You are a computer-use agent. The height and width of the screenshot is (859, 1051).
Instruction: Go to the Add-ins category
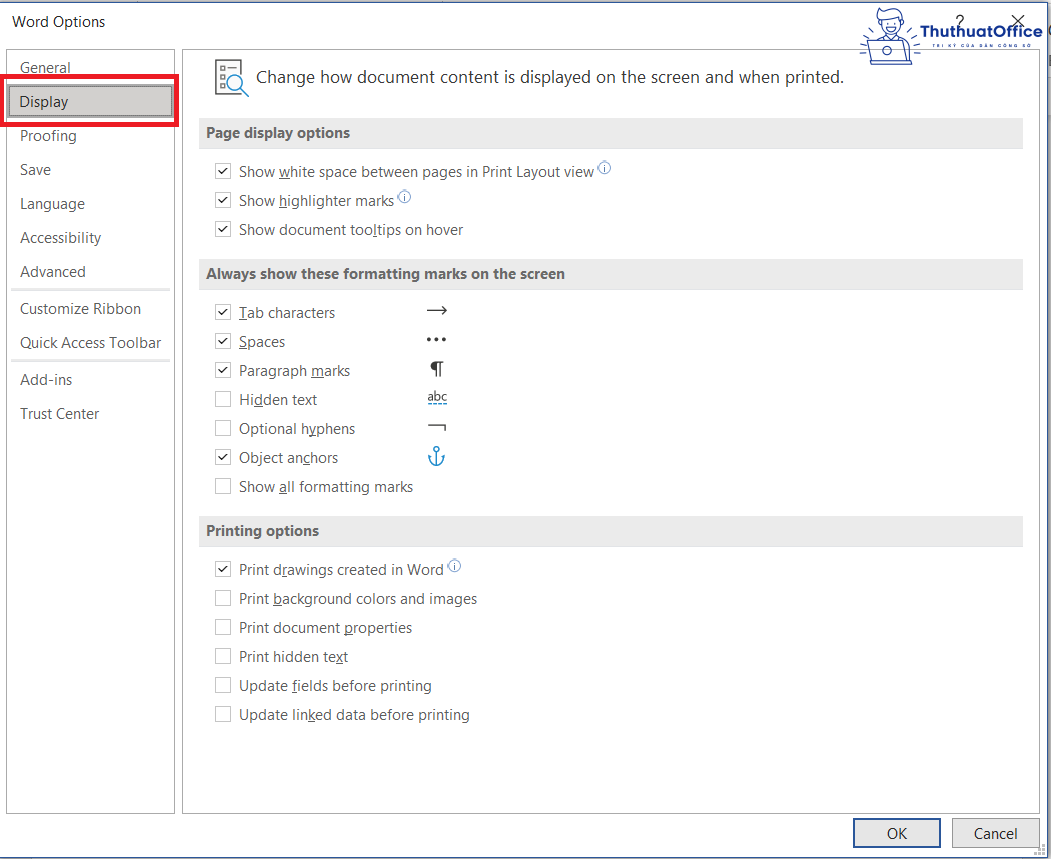pos(46,380)
